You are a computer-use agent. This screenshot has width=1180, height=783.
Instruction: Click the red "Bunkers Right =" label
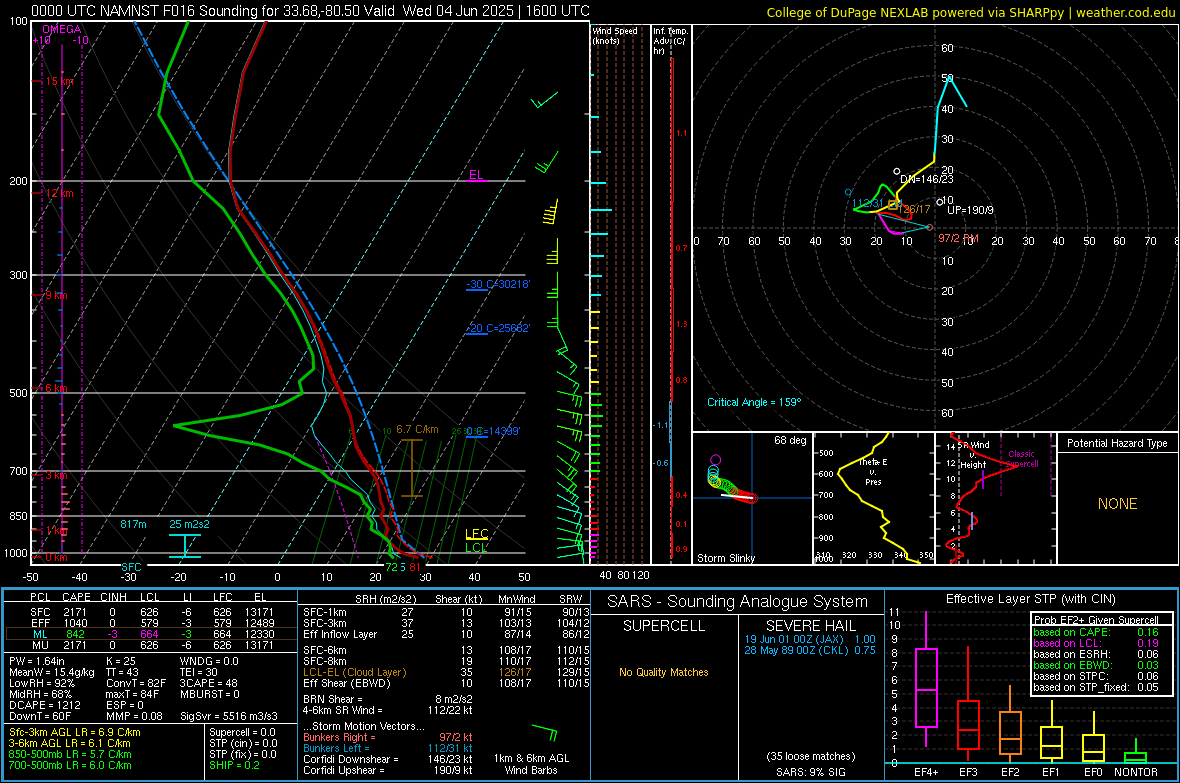(x=339, y=737)
